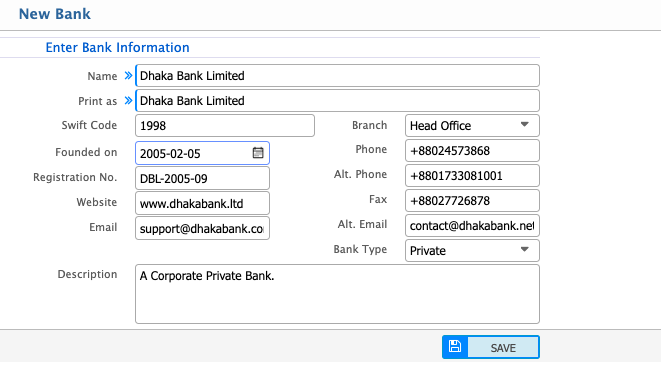Screen dimensions: 661x390
Task: Click the double-arrow icon beside Name
Action: click(x=128, y=75)
